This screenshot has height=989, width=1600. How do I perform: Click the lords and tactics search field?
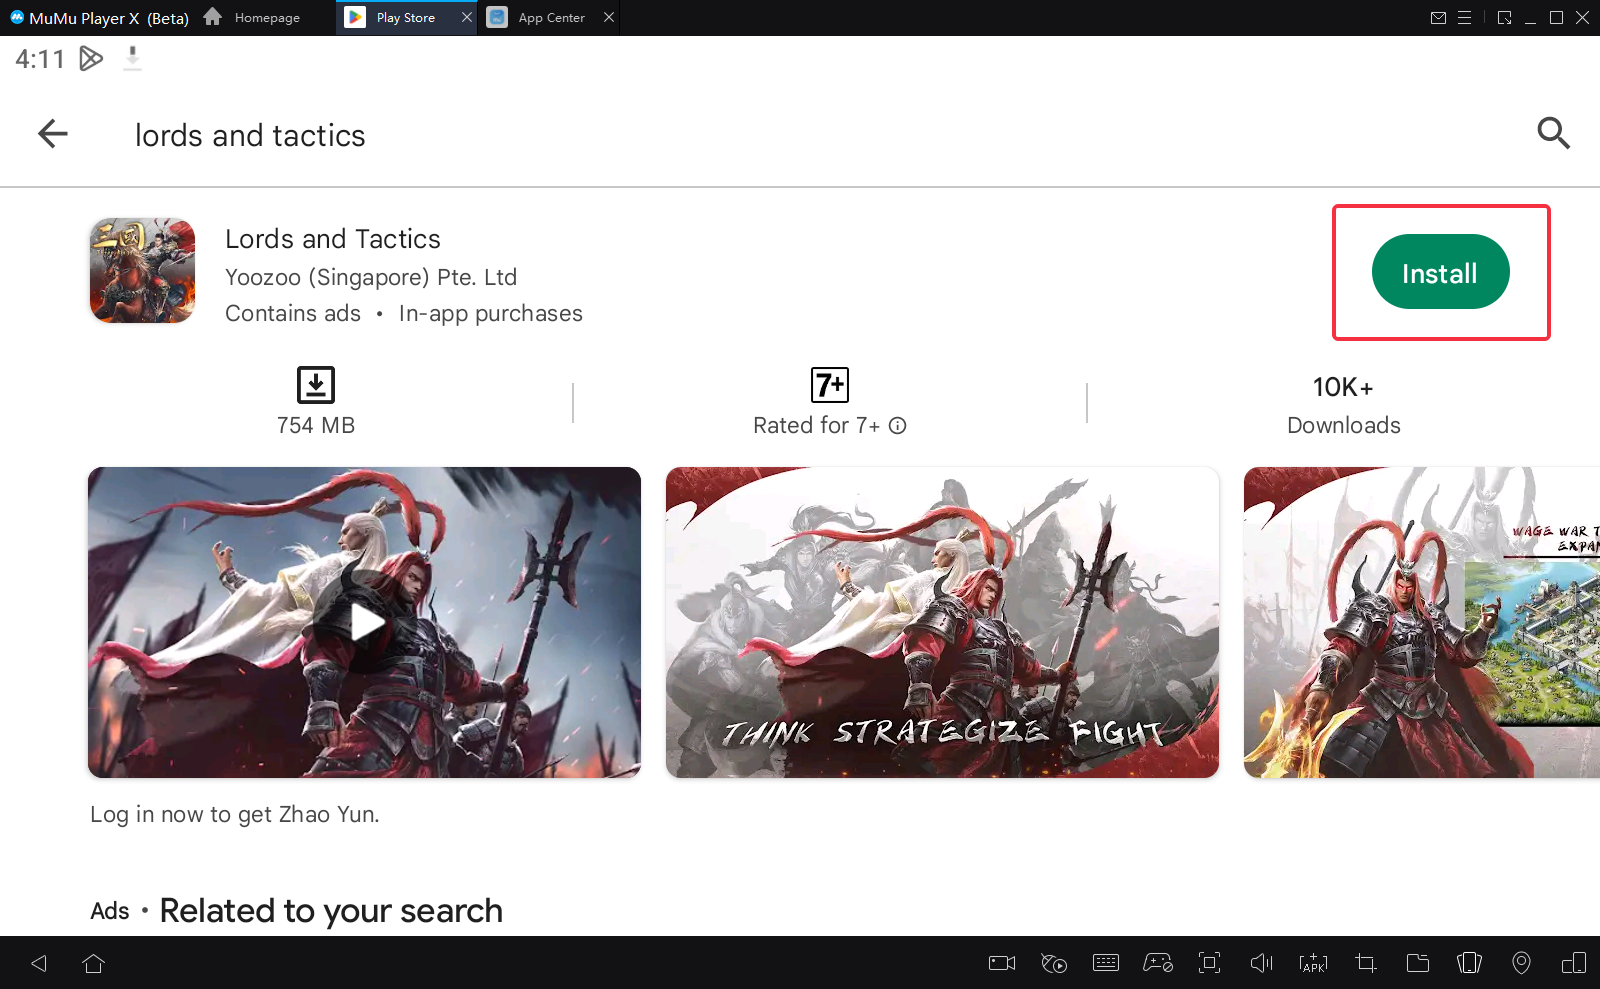coord(250,135)
